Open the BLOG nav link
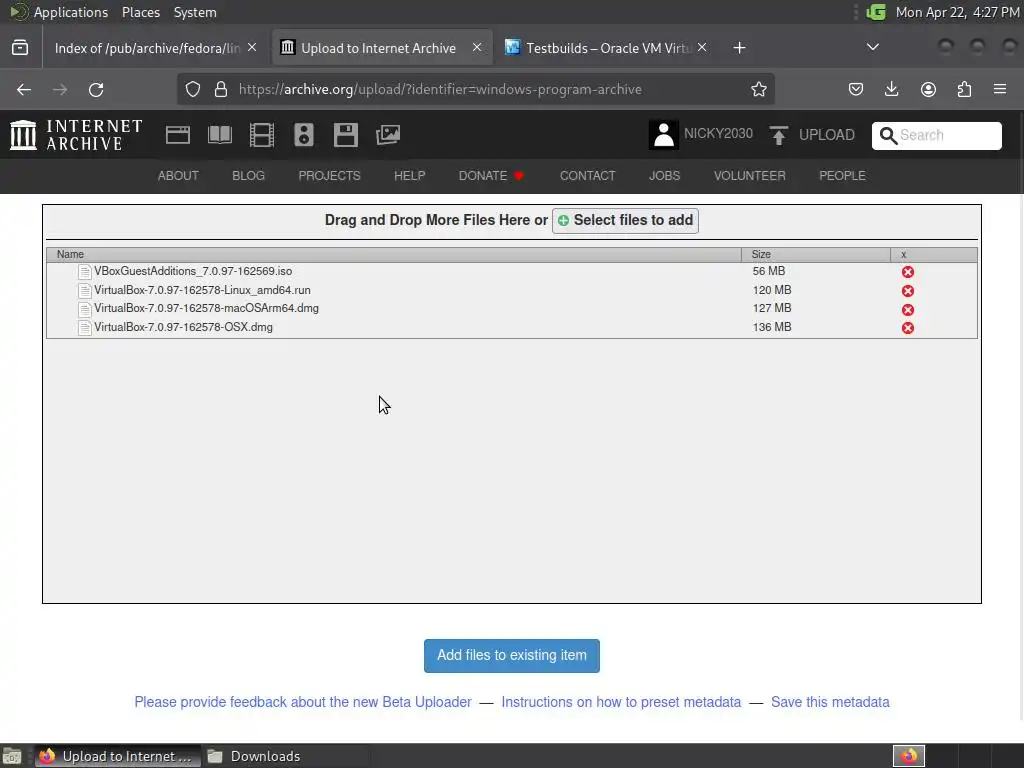Screen dimensions: 1024x768 click(x=248, y=176)
